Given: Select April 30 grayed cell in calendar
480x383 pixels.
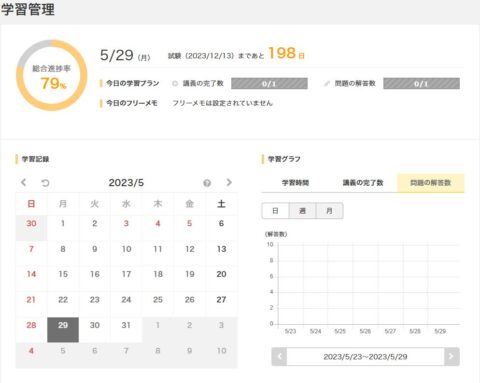Looking at the screenshot, I should (x=31, y=228).
